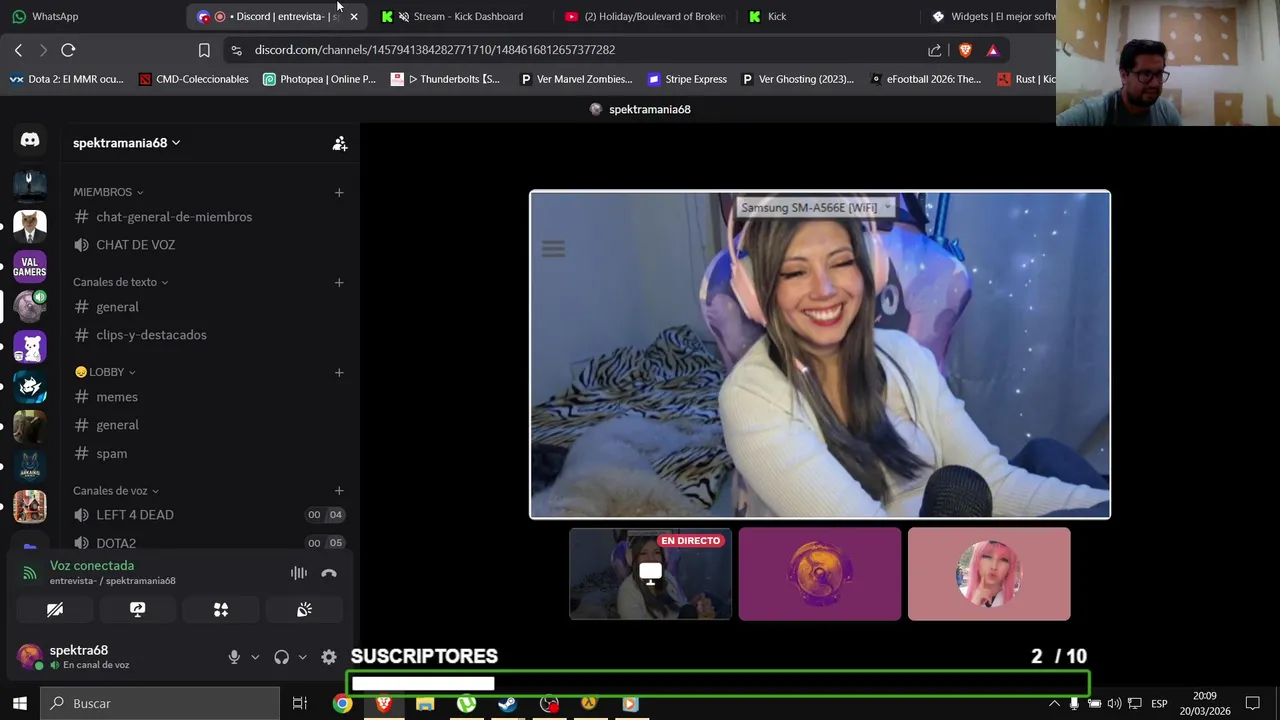The width and height of the screenshot is (1280, 720).
Task: Open hamburger menu on video feed
Action: click(553, 249)
